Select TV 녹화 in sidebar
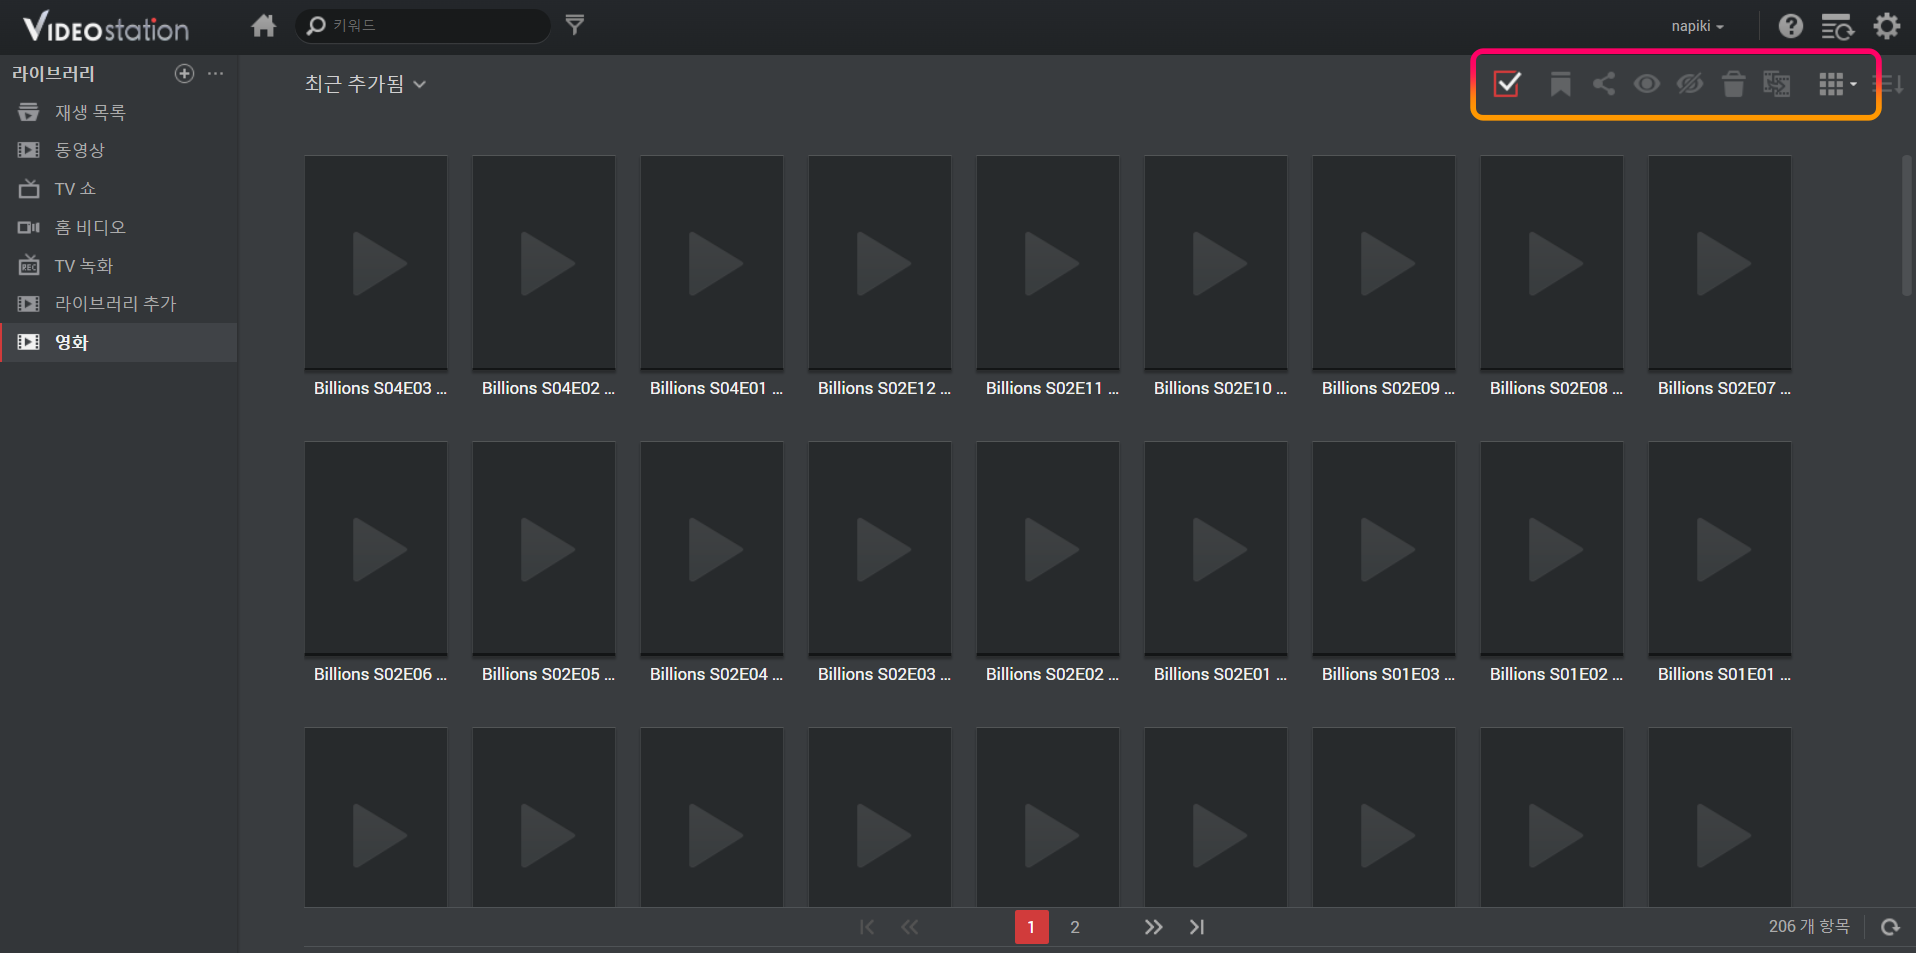This screenshot has height=953, width=1916. point(119,266)
